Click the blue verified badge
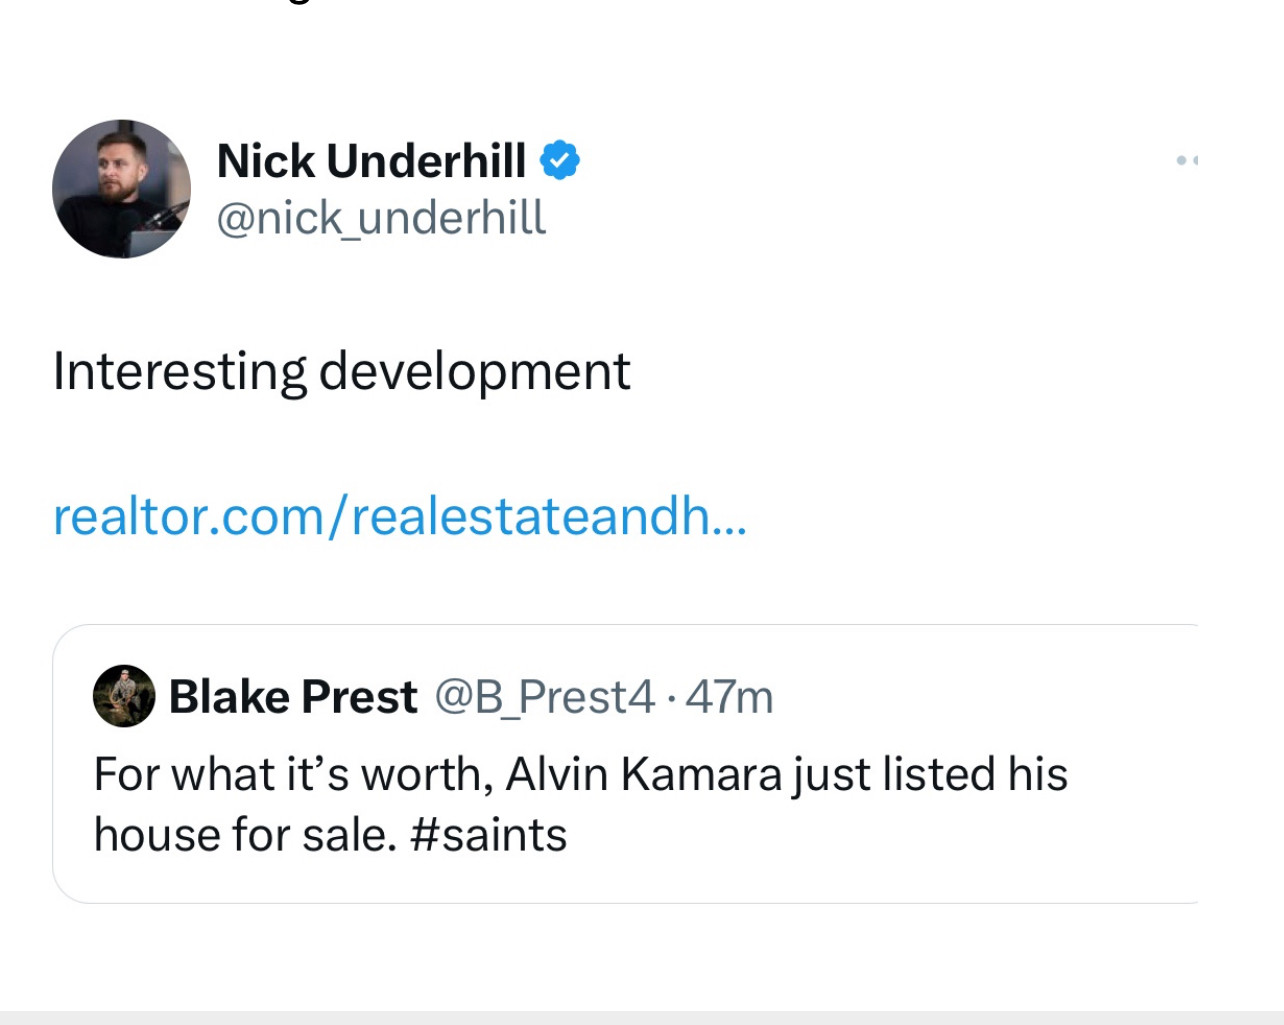 (x=559, y=160)
